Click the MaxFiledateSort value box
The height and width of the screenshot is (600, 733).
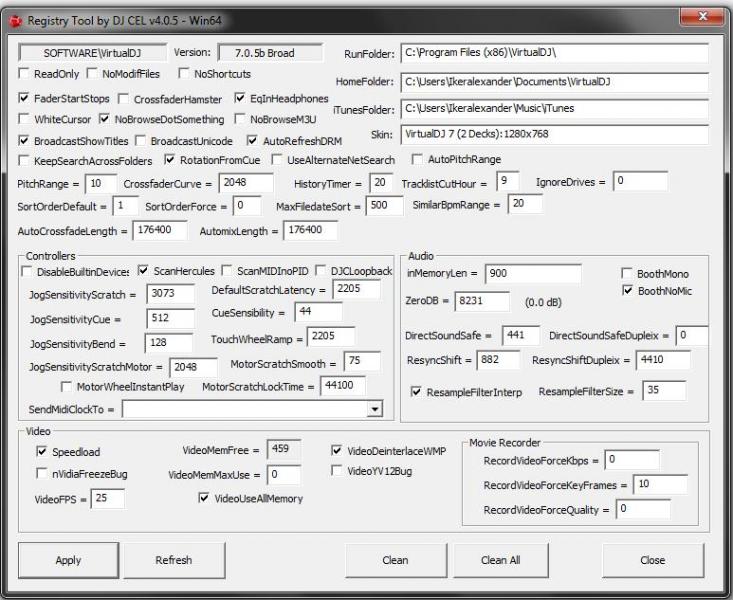384,205
